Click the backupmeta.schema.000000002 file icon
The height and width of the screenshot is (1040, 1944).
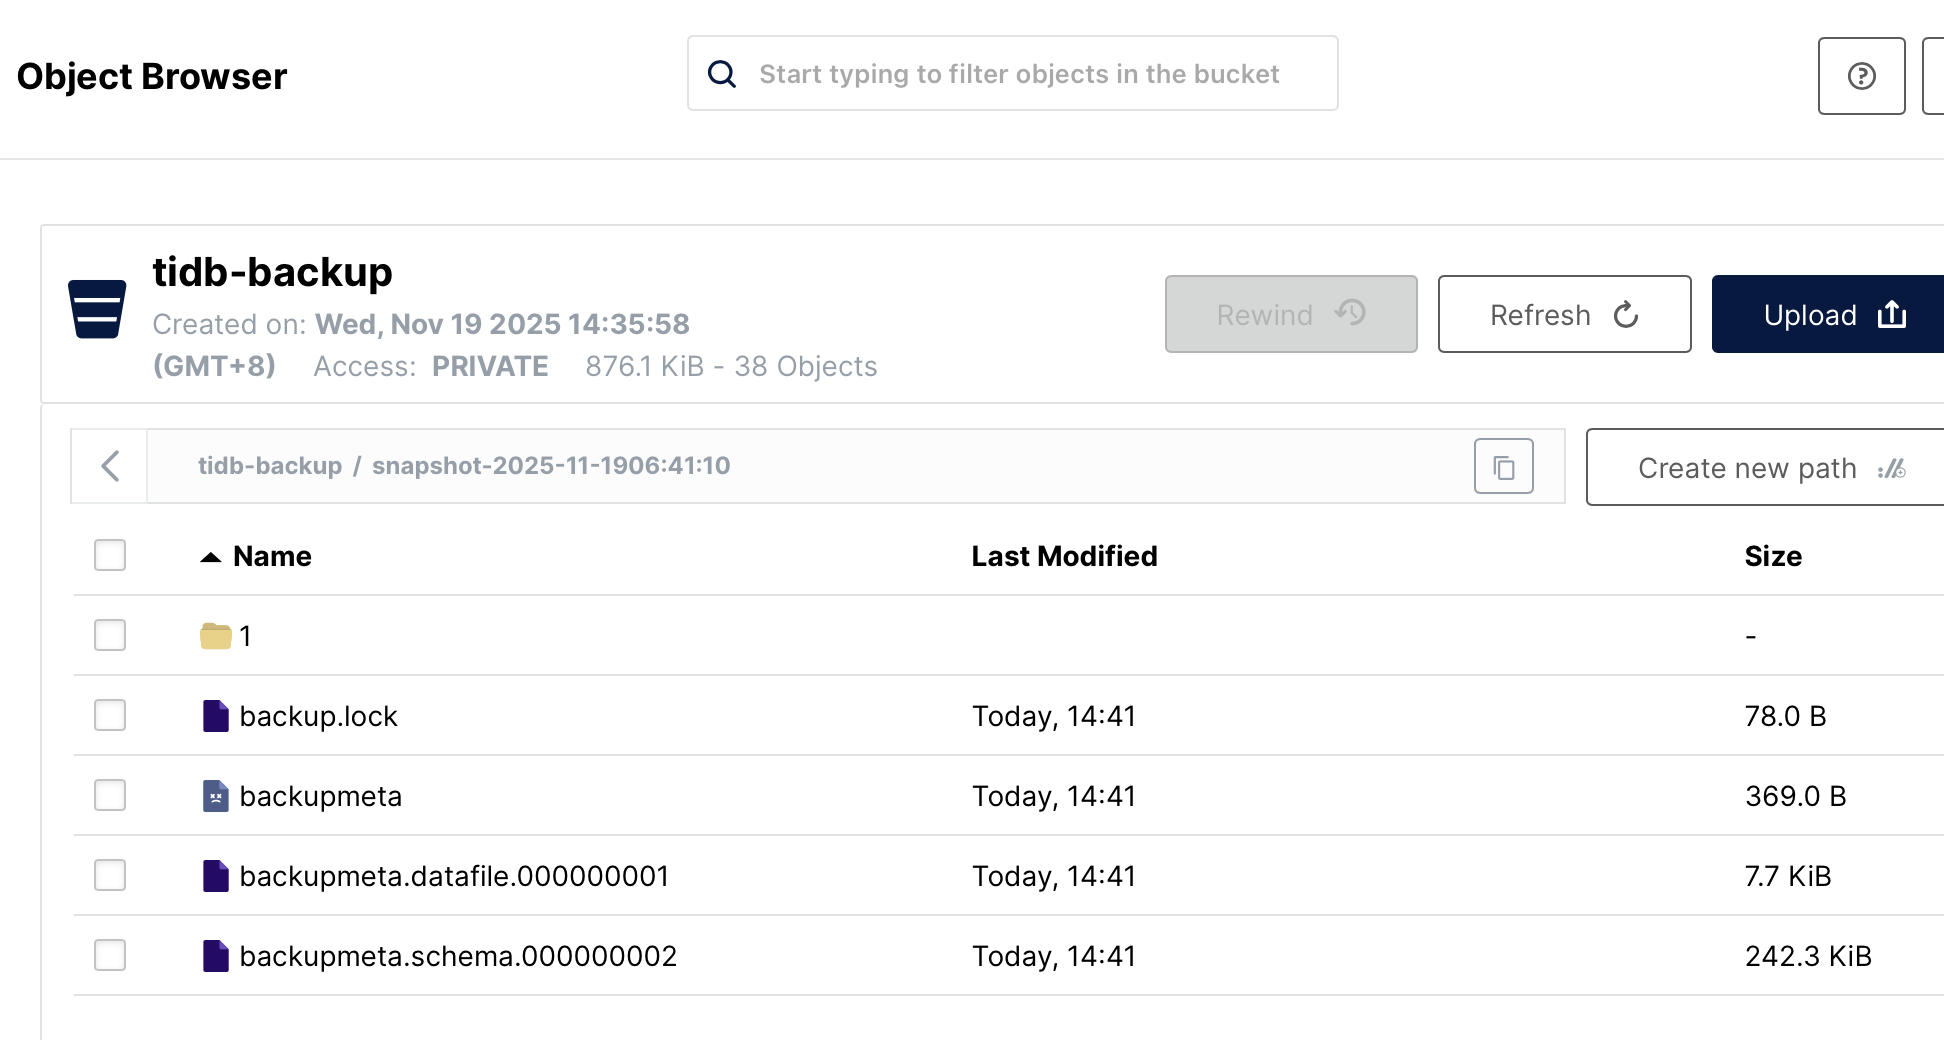click(215, 956)
